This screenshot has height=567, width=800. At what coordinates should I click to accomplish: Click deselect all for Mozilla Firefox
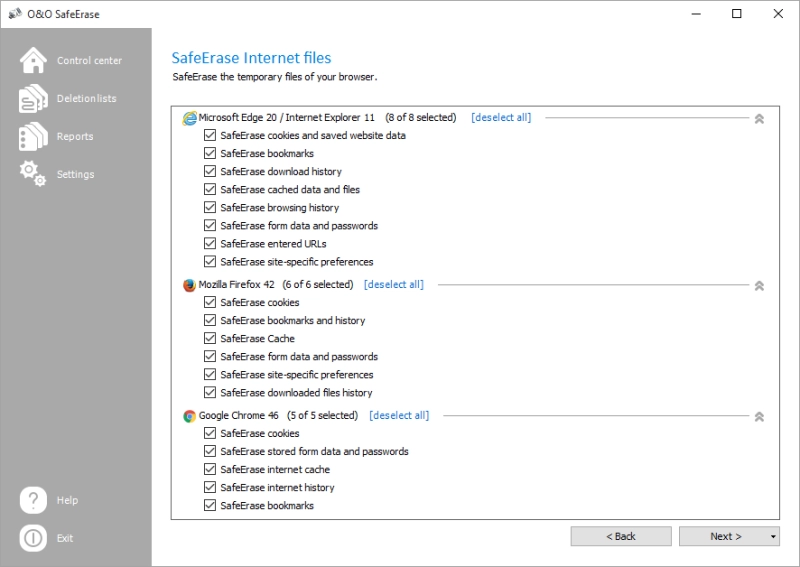click(393, 284)
